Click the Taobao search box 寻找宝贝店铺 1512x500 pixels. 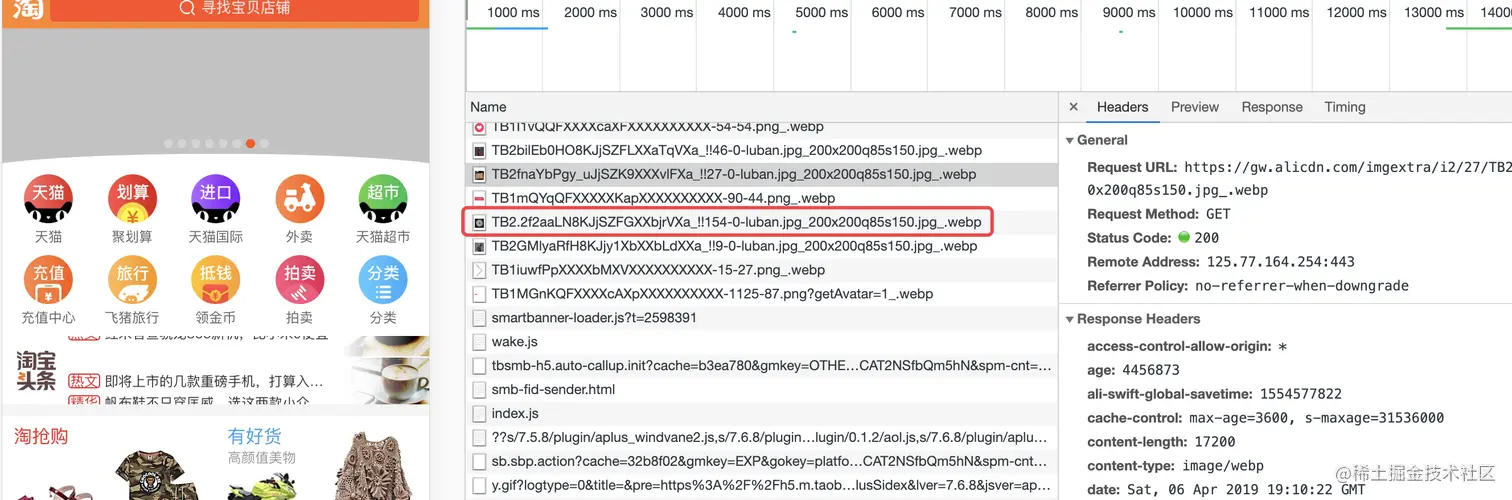(x=234, y=9)
